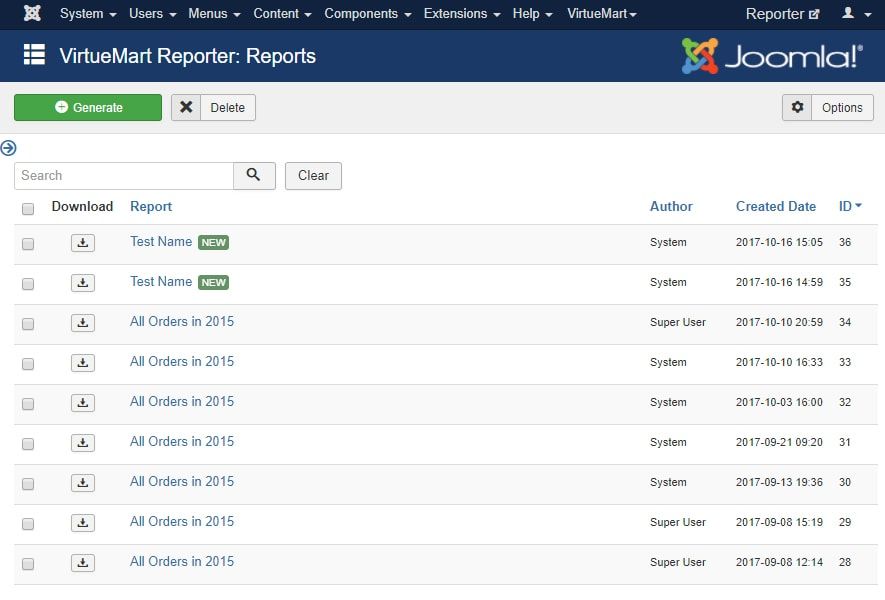Click the green Generate button

pos(88,107)
